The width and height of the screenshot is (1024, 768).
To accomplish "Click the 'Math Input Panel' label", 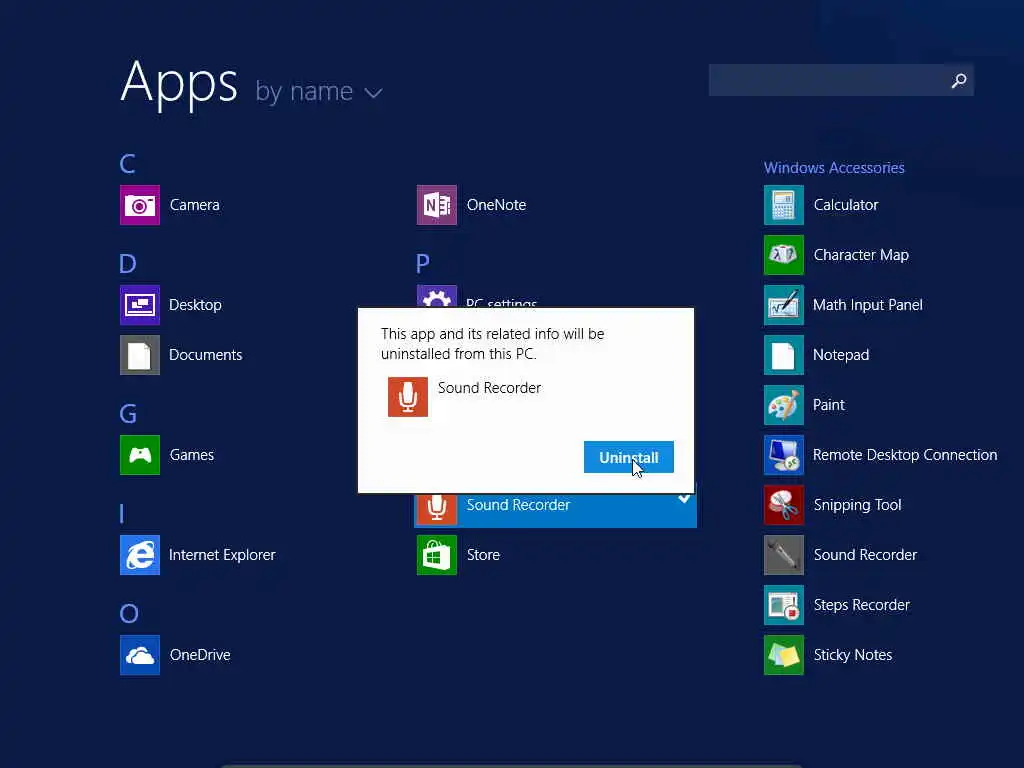I will [868, 305].
